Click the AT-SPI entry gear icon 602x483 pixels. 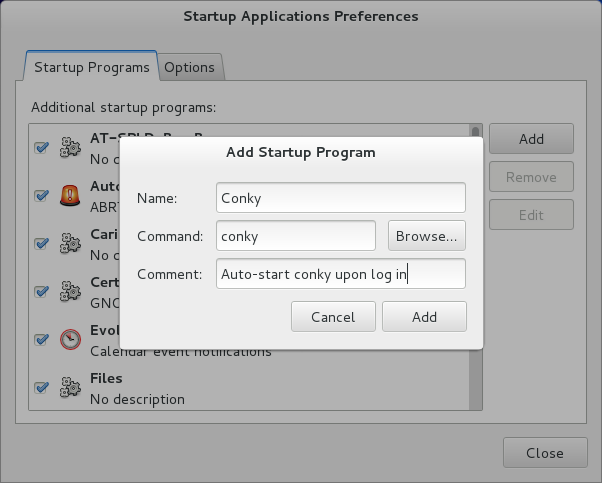pos(70,147)
